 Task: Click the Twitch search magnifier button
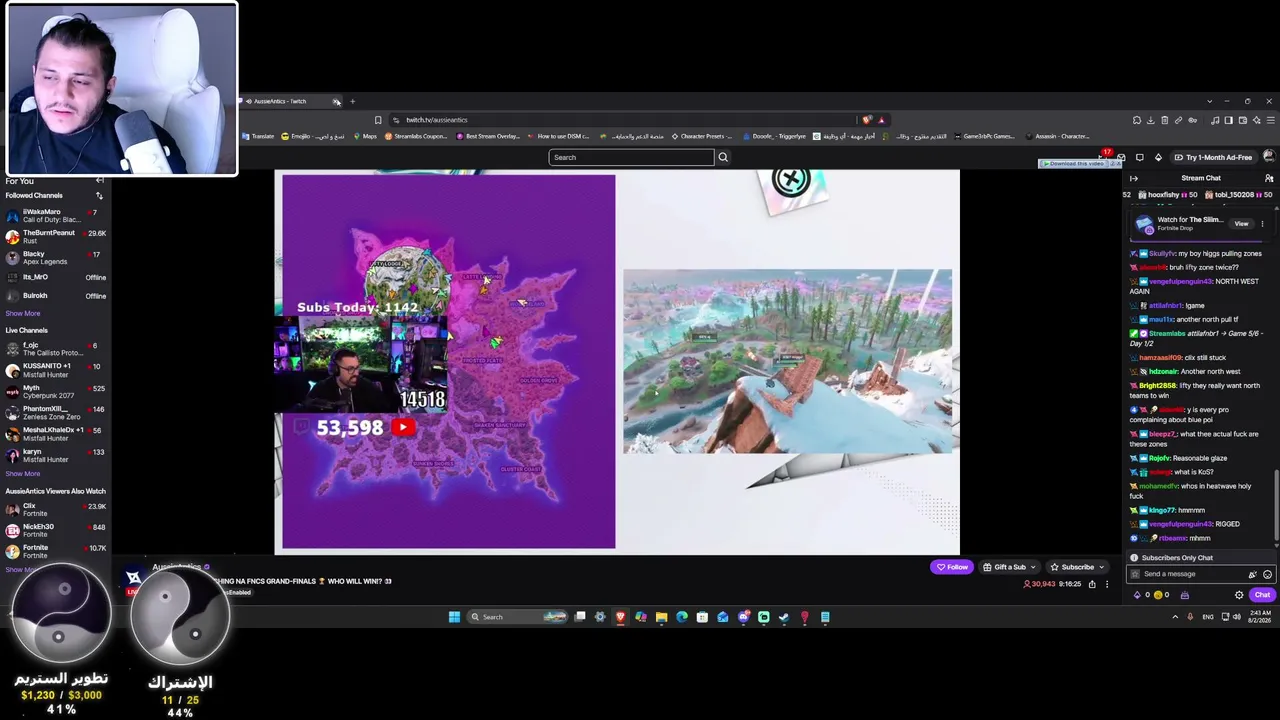coord(723,157)
